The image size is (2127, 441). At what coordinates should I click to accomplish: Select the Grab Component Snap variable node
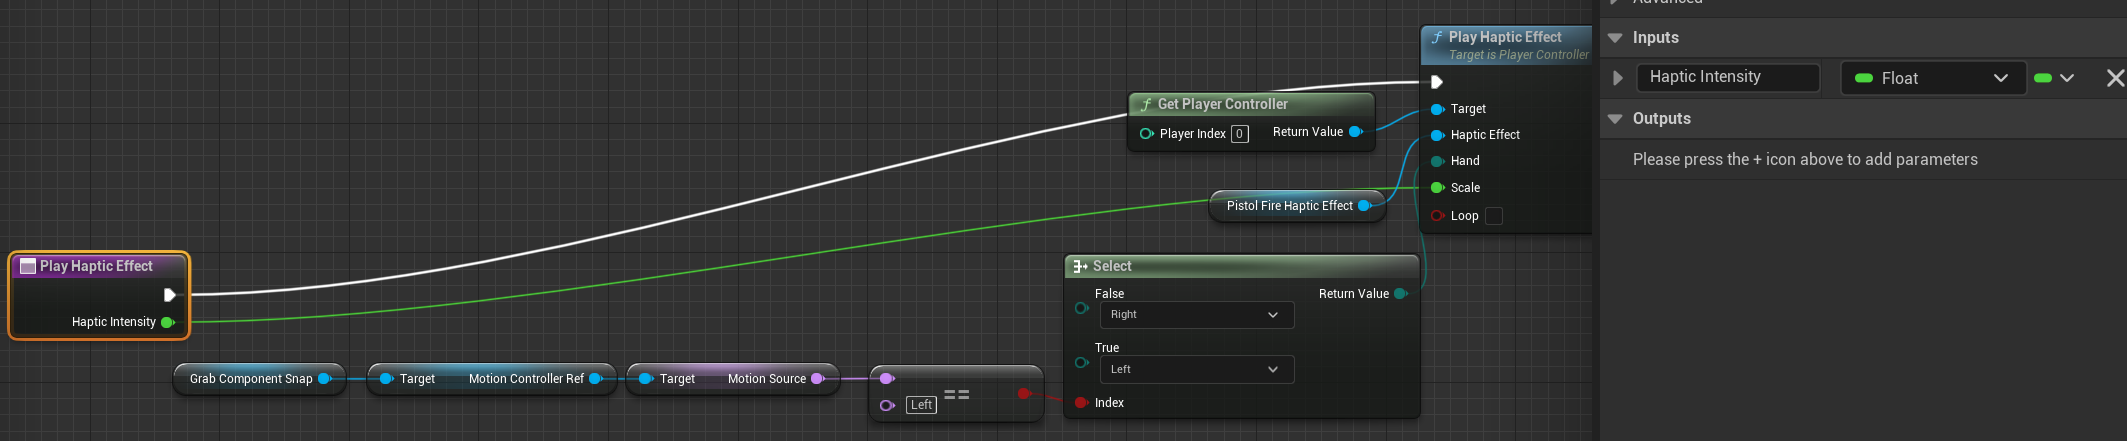[260, 379]
